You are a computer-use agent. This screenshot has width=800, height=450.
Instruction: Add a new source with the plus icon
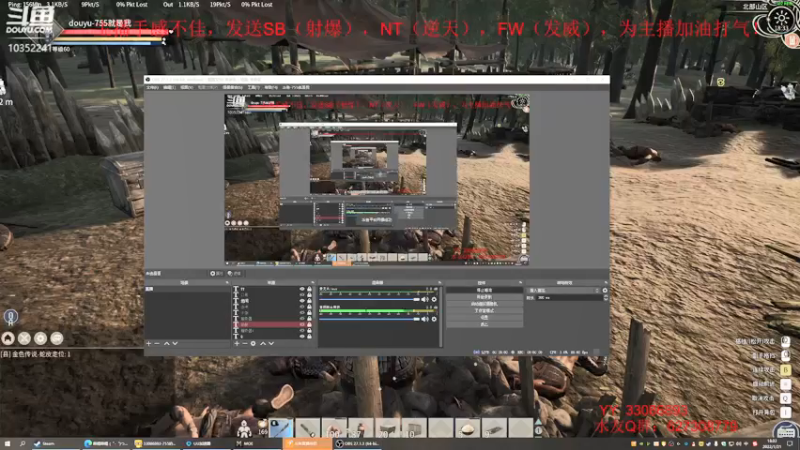tap(237, 343)
